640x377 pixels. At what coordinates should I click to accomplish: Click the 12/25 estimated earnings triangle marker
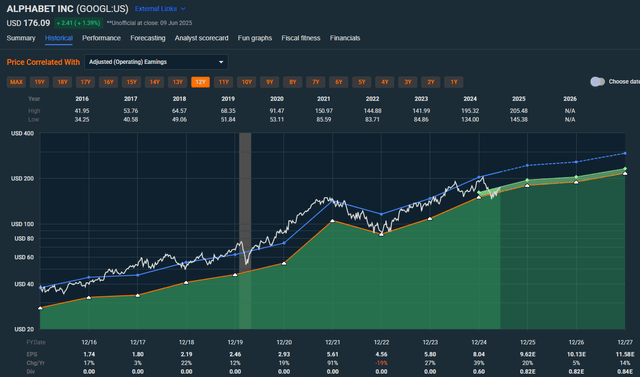tap(527, 186)
